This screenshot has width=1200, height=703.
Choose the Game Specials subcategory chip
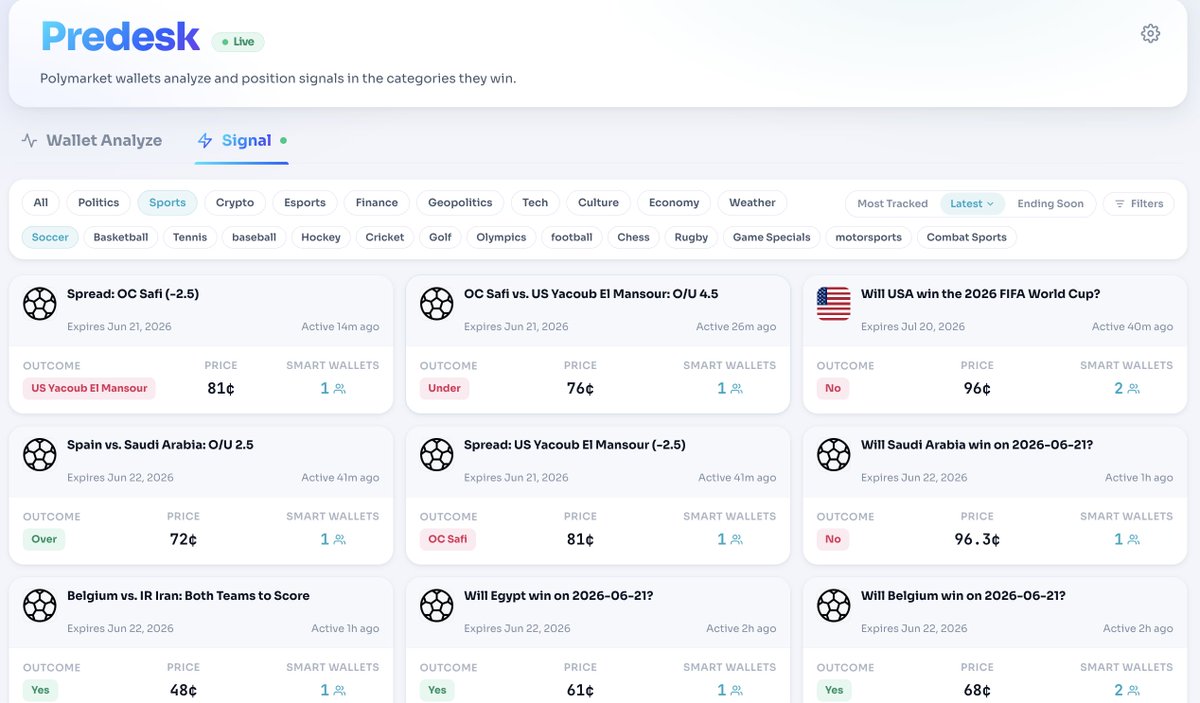click(771, 238)
